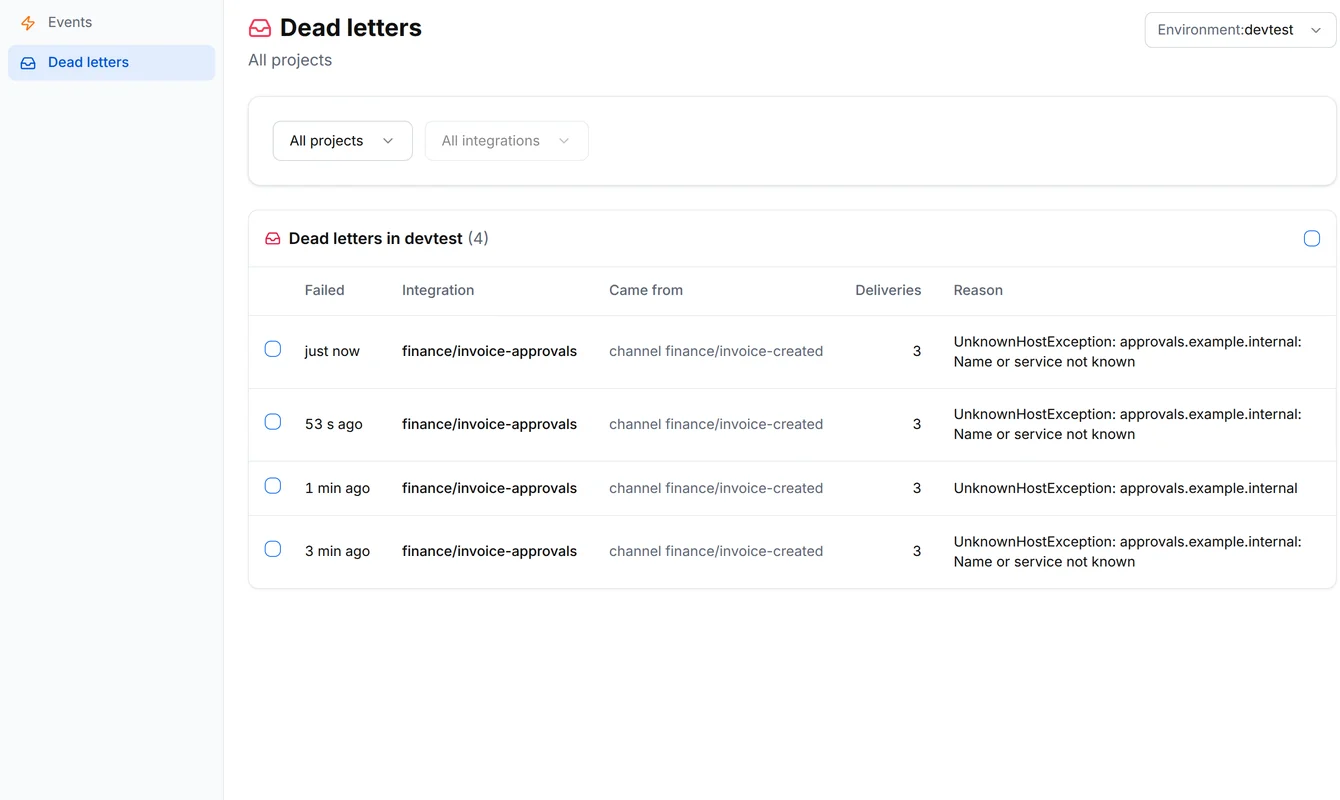Click the 'Came from' column header

click(x=646, y=290)
